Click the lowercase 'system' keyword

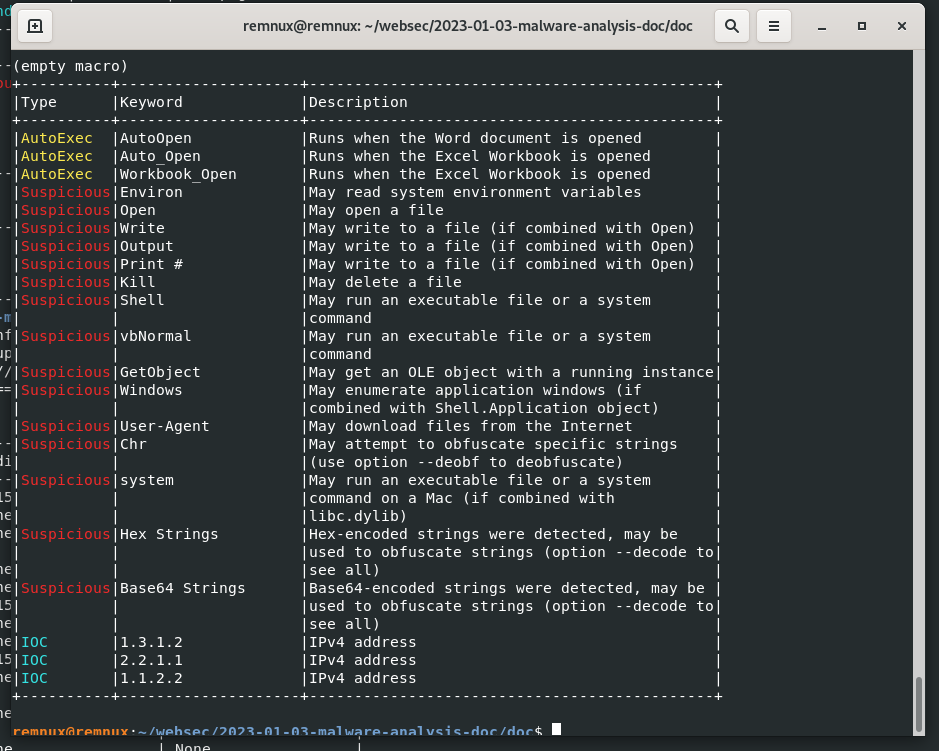coord(147,480)
